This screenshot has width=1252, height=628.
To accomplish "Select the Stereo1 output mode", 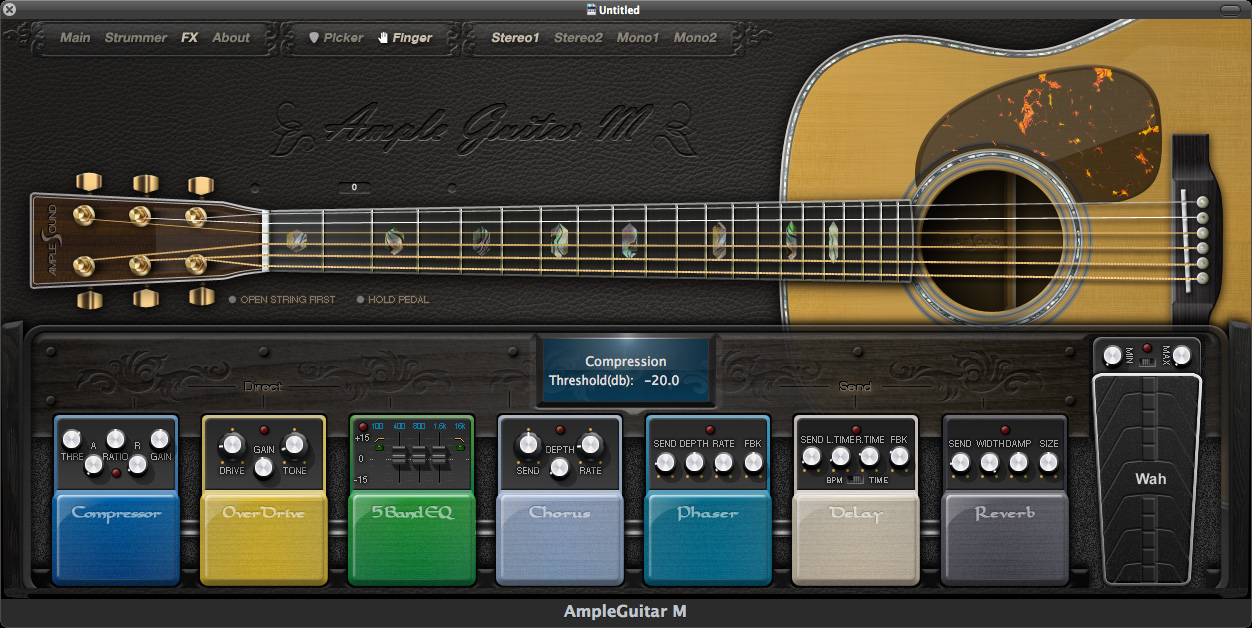I will pos(515,38).
